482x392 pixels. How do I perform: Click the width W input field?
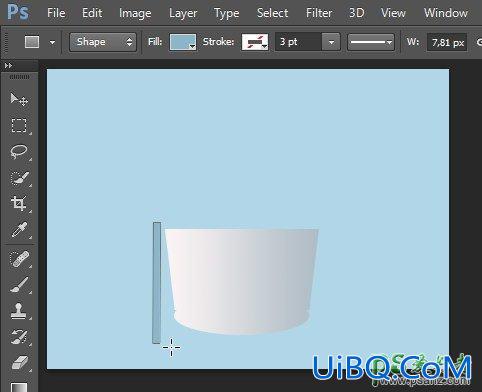coord(447,43)
